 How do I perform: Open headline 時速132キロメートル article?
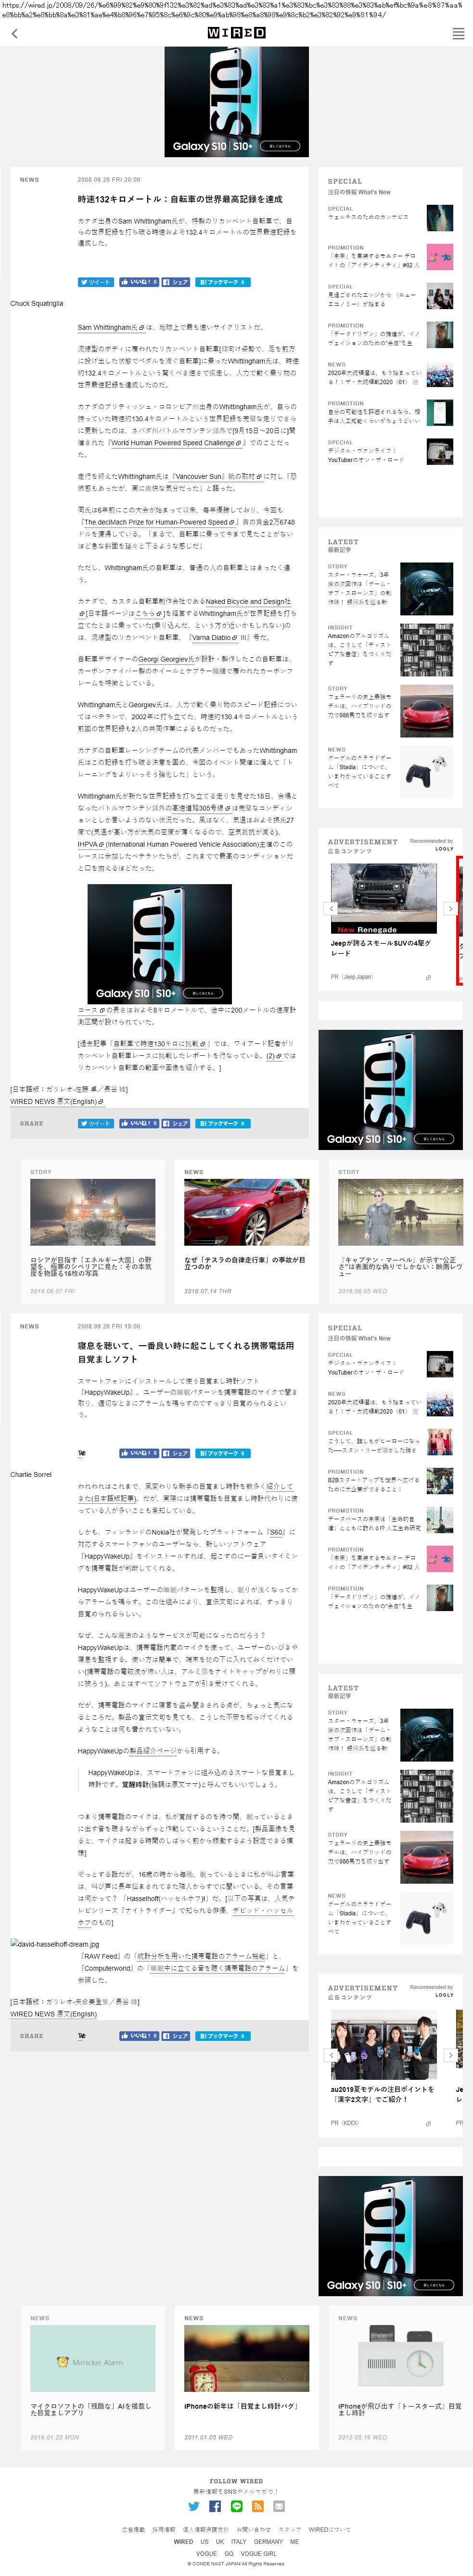pyautogui.click(x=180, y=199)
